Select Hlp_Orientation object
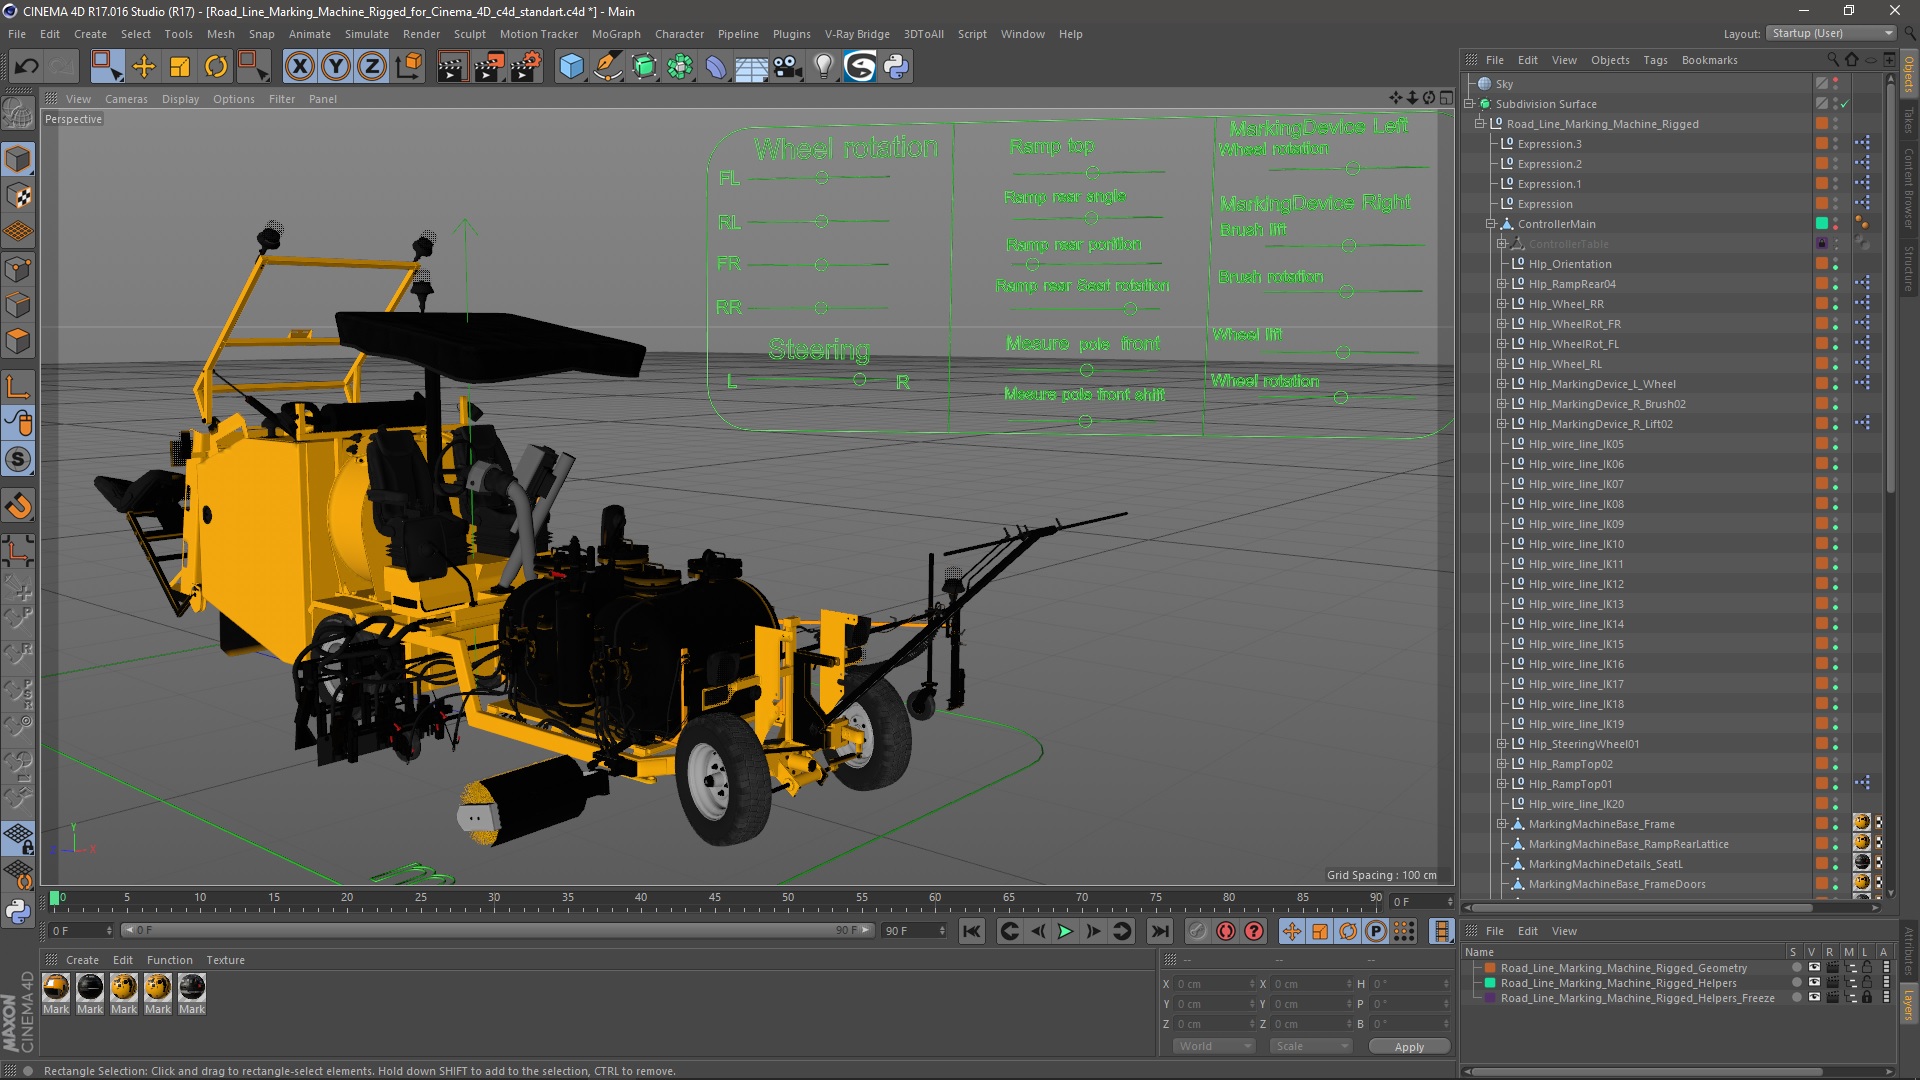This screenshot has height=1080, width=1920. (1569, 264)
